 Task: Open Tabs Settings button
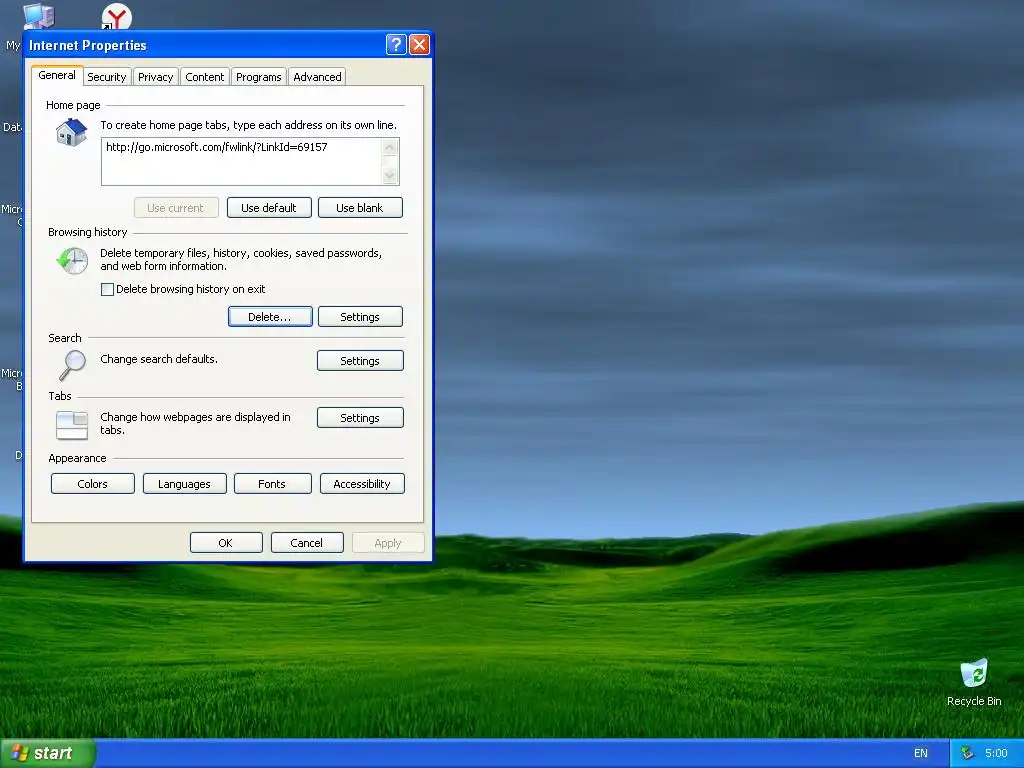click(360, 418)
